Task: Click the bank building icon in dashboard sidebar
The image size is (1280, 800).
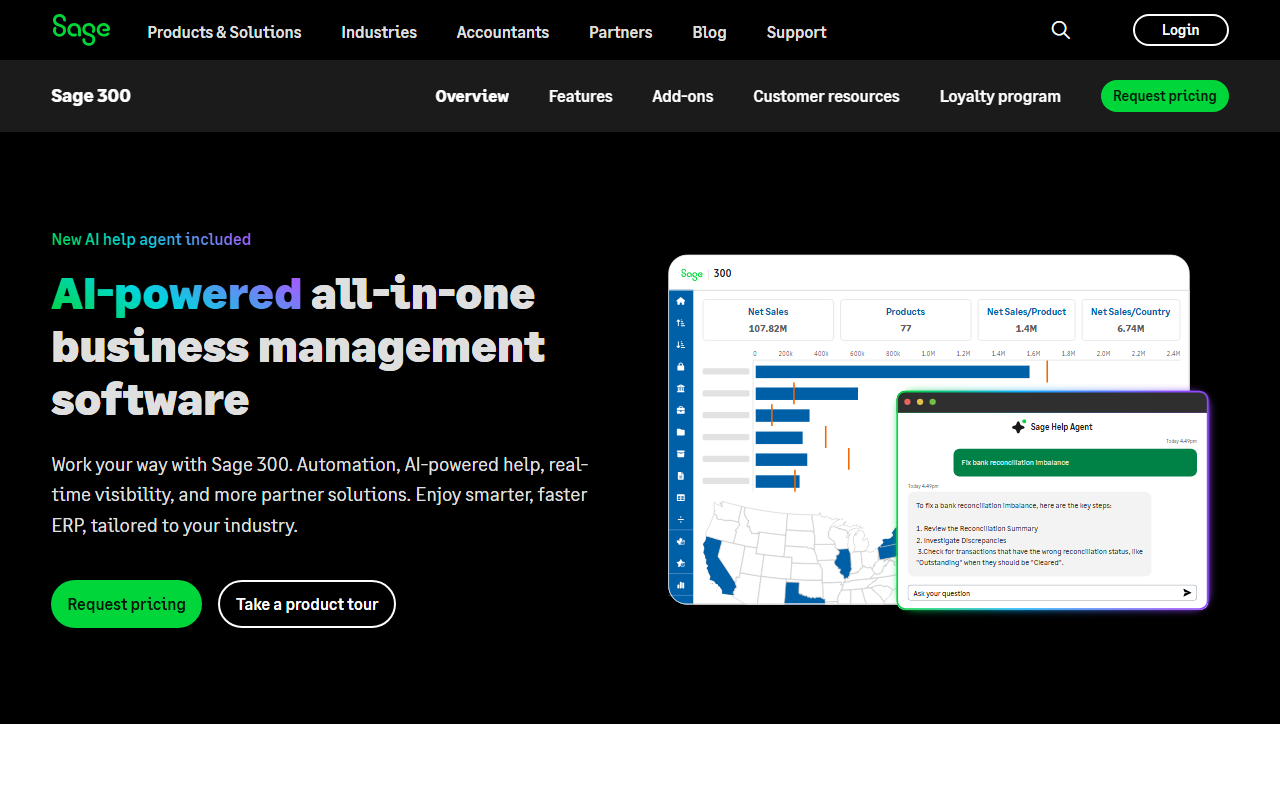Action: pyautogui.click(x=681, y=388)
